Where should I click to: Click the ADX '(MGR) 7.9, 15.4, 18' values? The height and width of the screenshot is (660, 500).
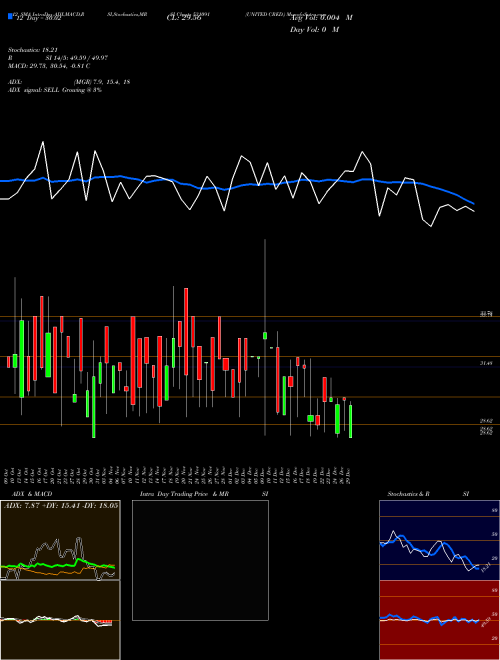101,82
